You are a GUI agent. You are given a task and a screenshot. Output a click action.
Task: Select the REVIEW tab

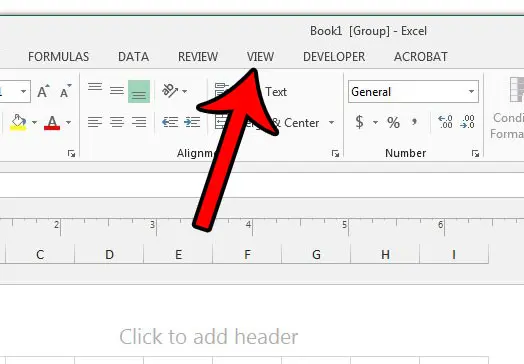click(198, 57)
